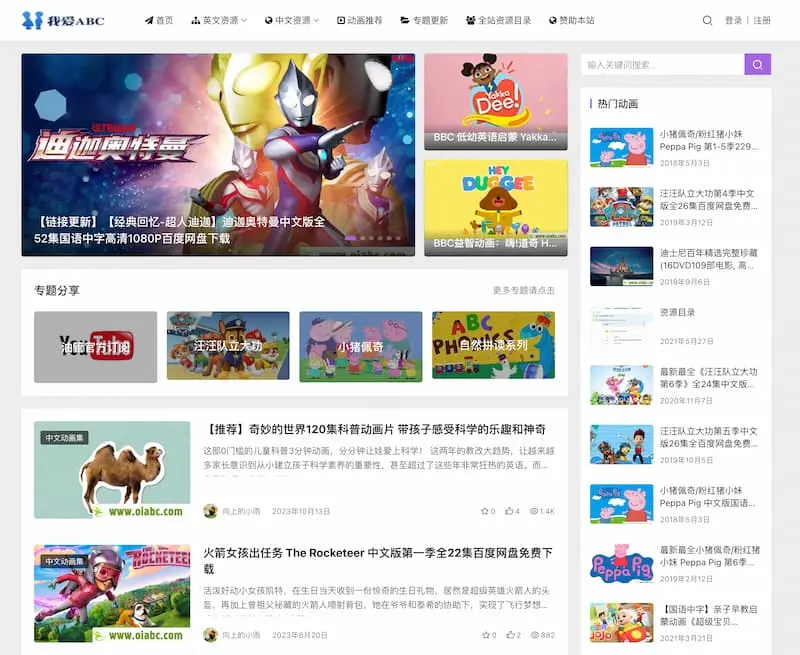Open the 汪汪队立大功 topic thumbnail

(228, 346)
